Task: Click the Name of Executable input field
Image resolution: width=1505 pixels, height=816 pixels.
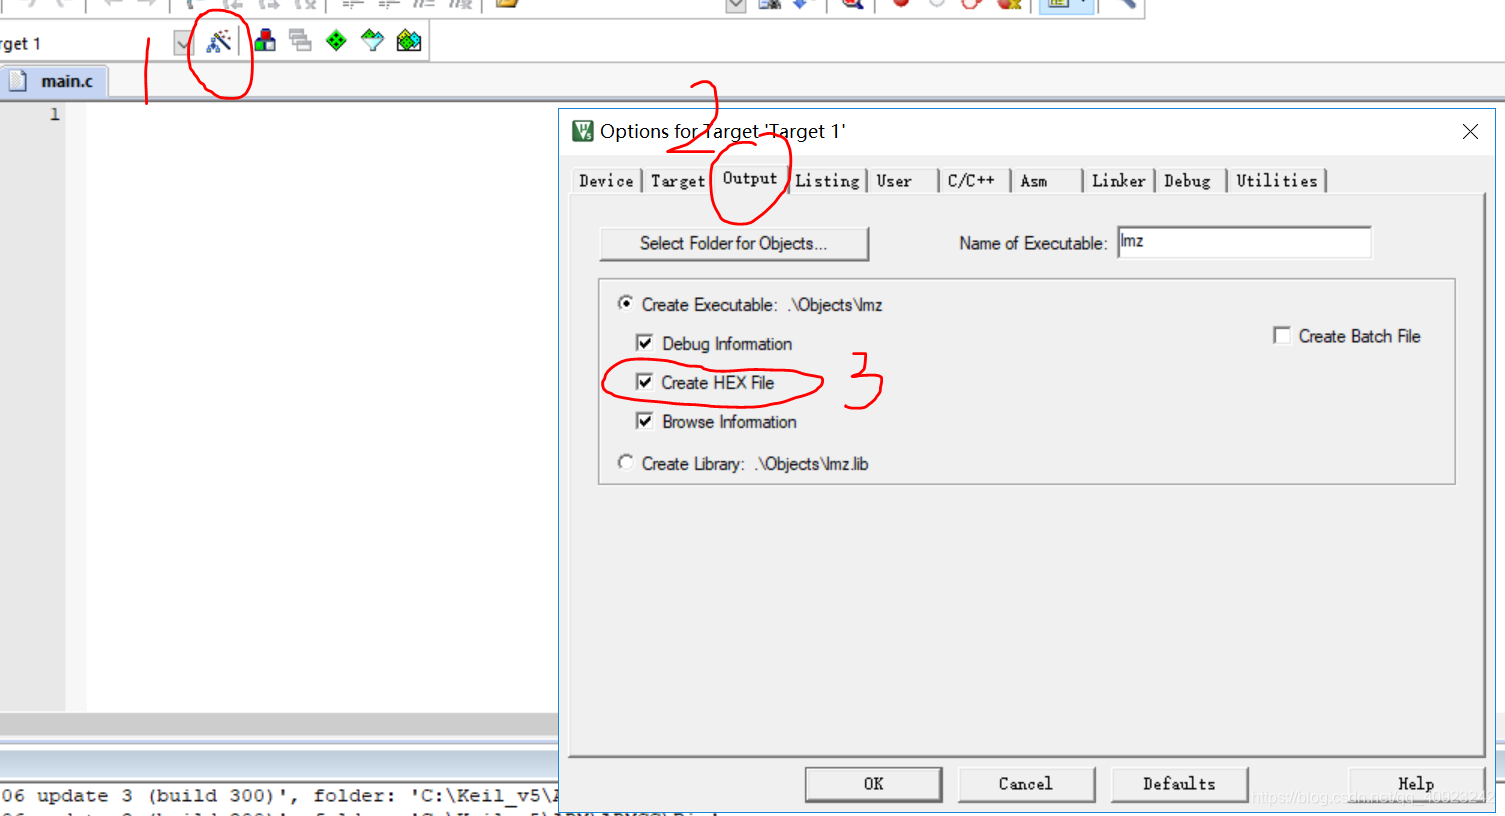Action: click(1244, 242)
